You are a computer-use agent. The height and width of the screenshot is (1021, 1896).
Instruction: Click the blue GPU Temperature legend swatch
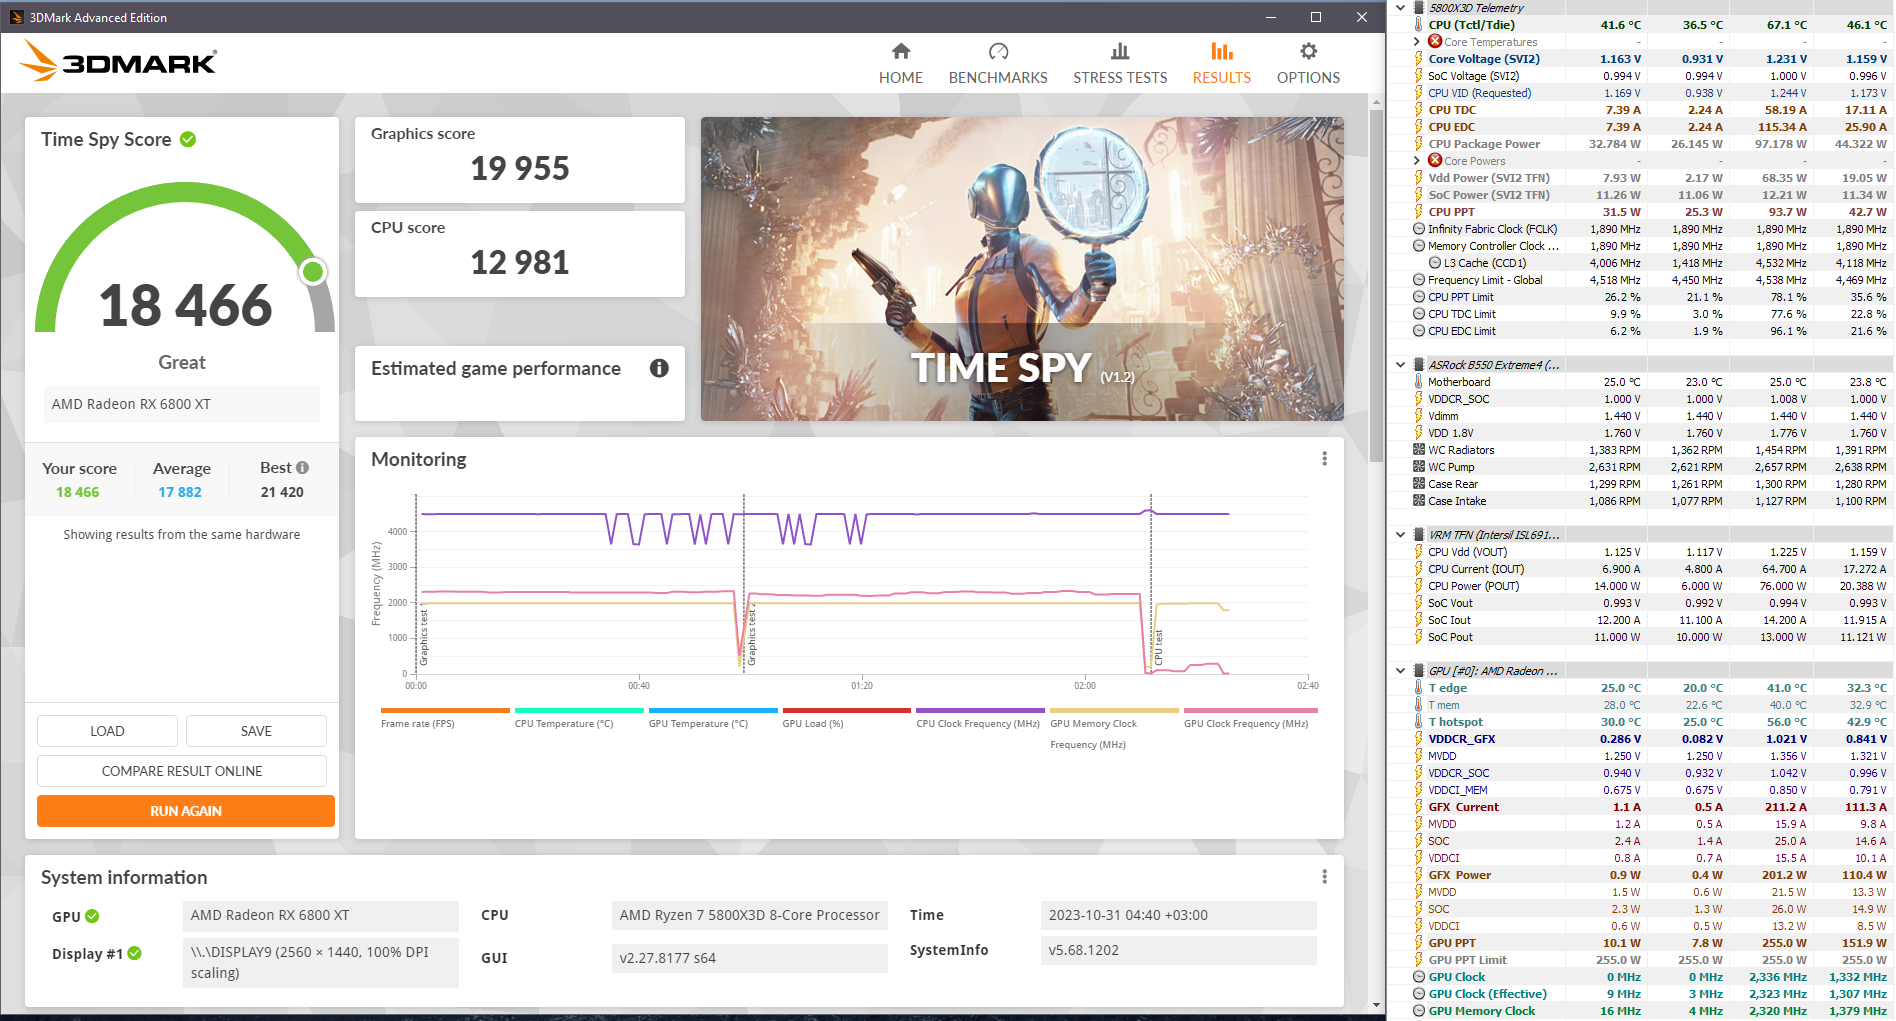click(x=713, y=711)
